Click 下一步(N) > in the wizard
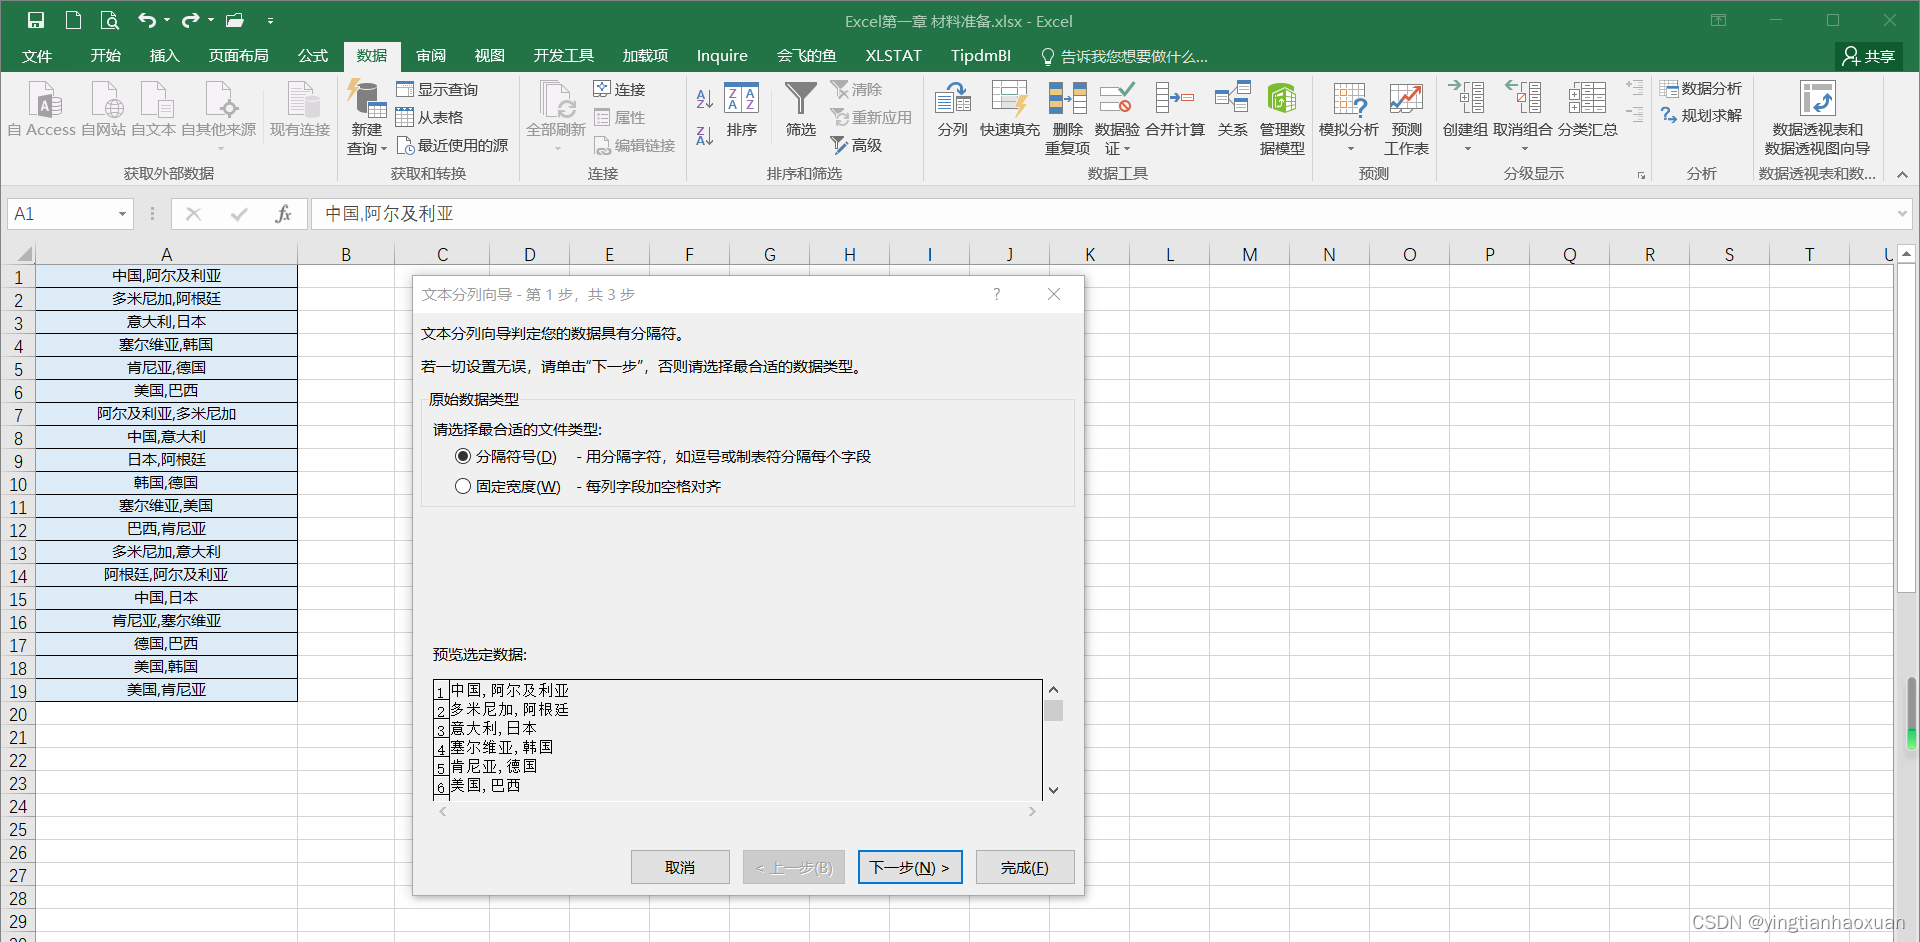This screenshot has height=942, width=1920. coord(910,867)
